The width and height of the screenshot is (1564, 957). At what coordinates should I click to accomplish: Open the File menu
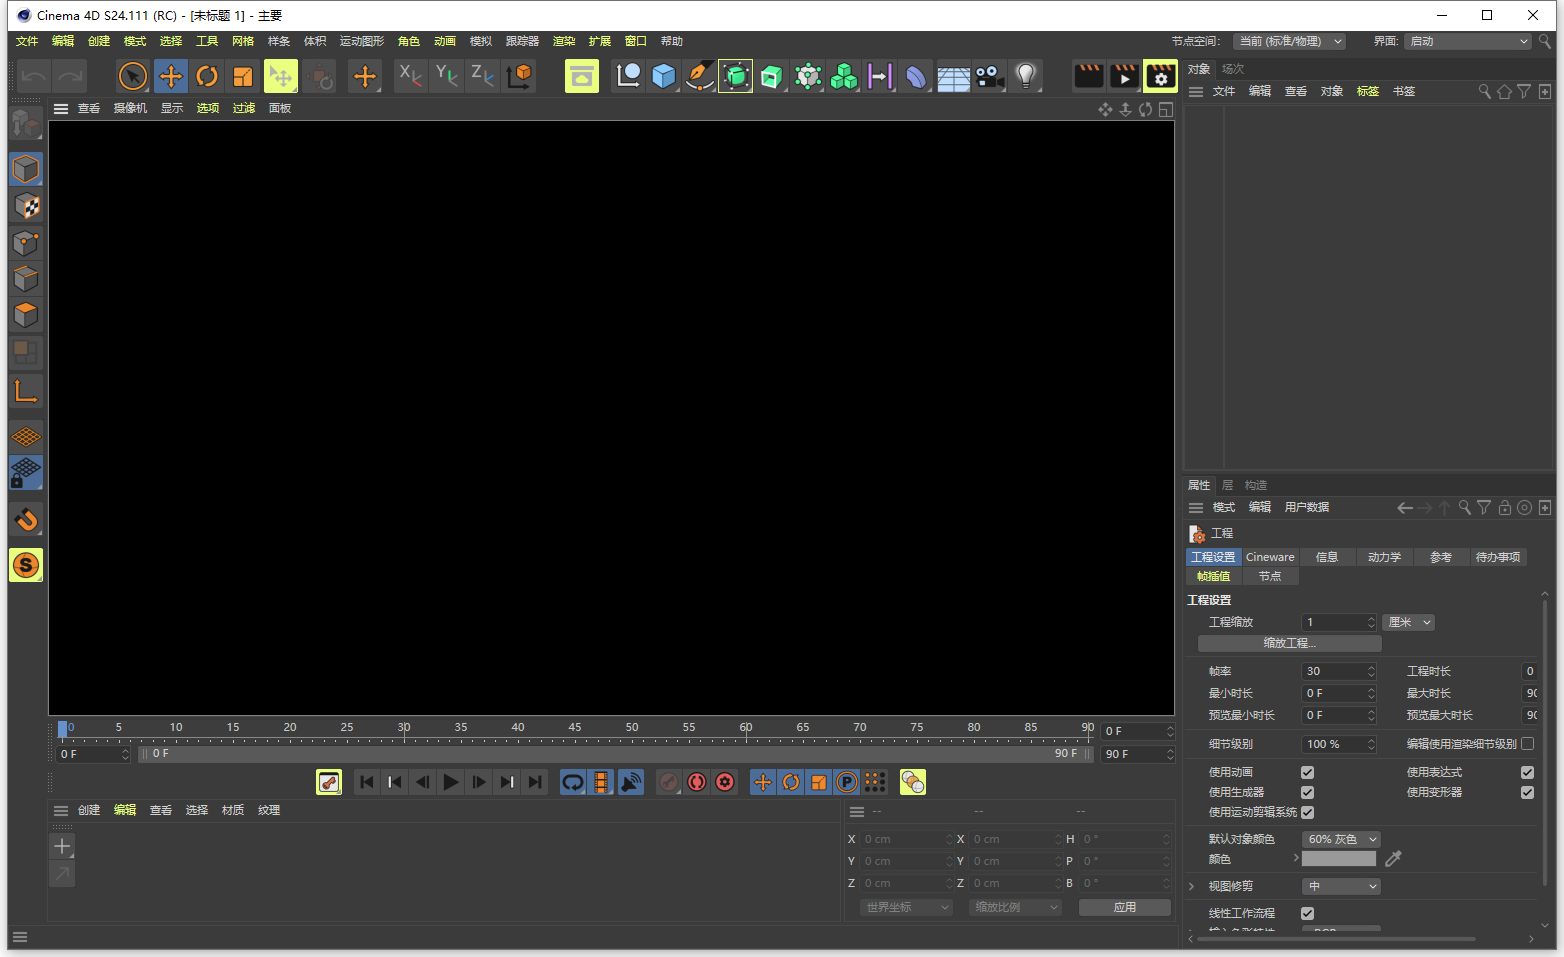click(27, 41)
